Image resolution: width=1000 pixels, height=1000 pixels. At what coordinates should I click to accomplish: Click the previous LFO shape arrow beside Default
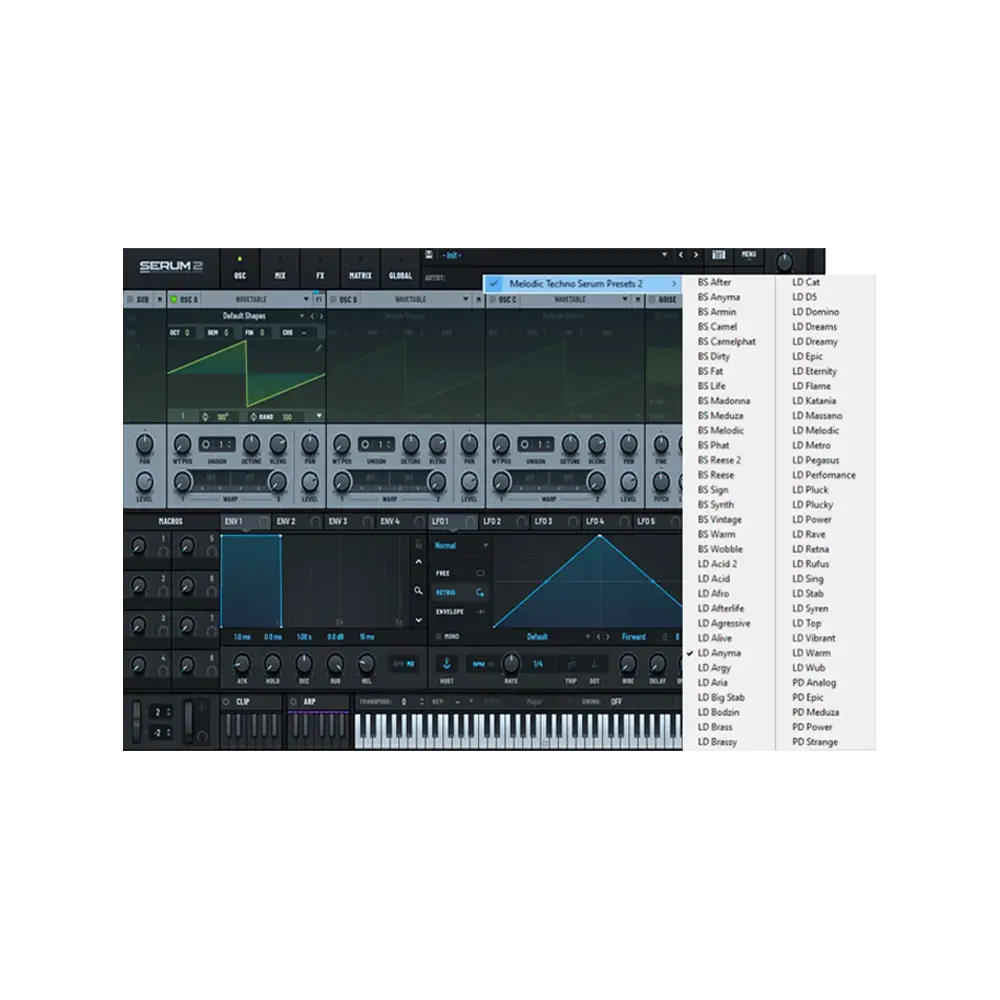(x=598, y=637)
